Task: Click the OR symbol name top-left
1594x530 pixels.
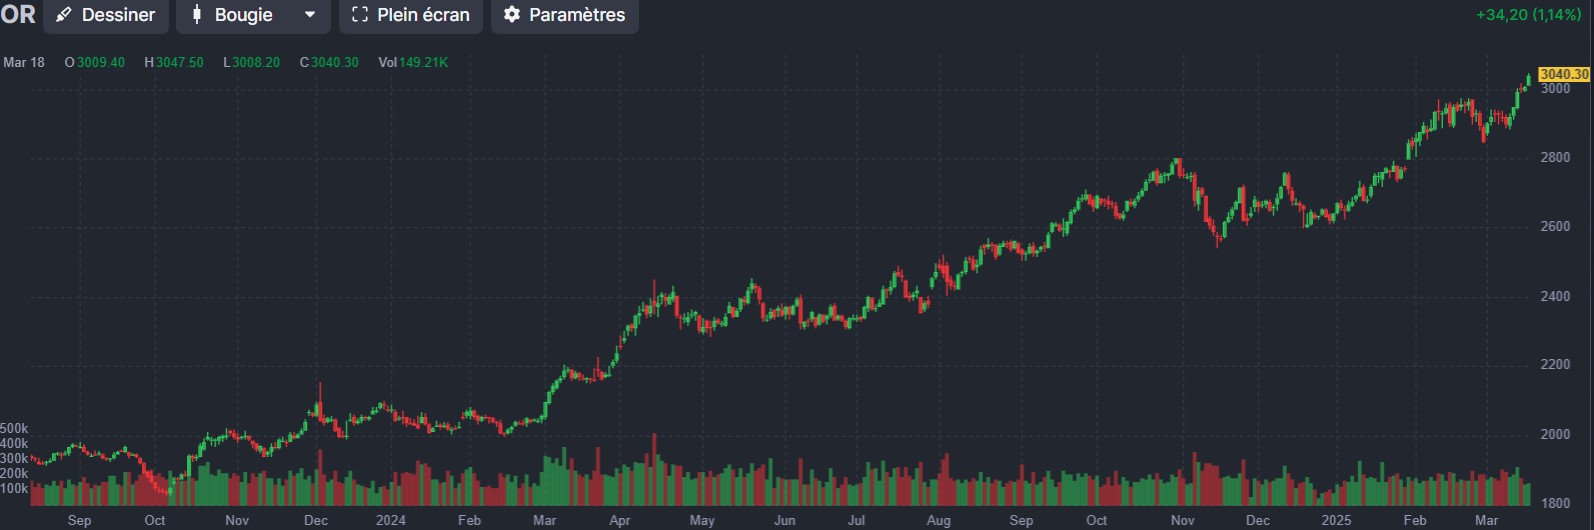Action: pyautogui.click(x=18, y=15)
